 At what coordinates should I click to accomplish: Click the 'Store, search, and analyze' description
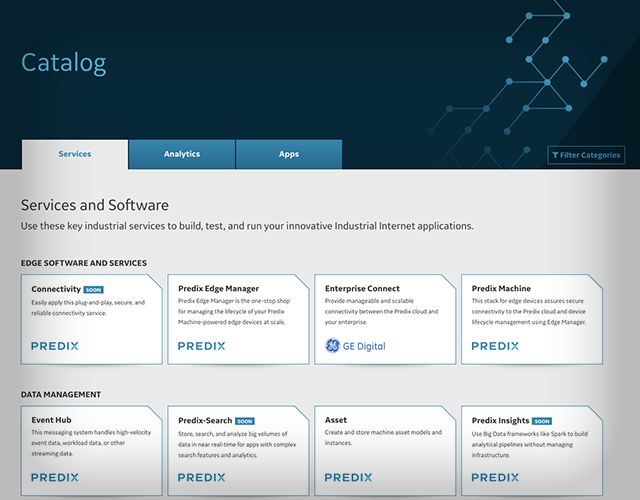237,444
